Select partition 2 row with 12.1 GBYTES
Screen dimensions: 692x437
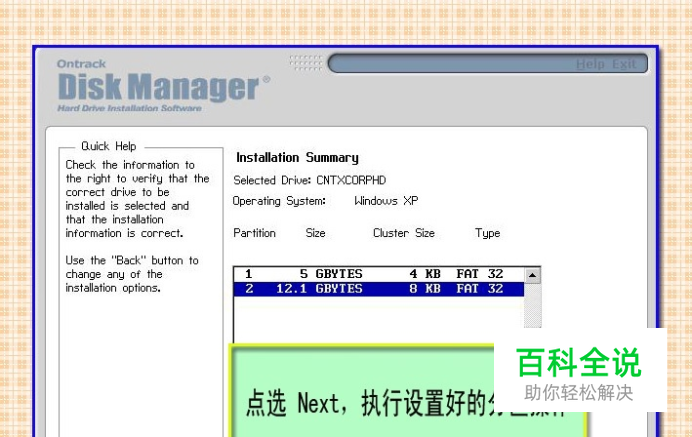tap(379, 289)
